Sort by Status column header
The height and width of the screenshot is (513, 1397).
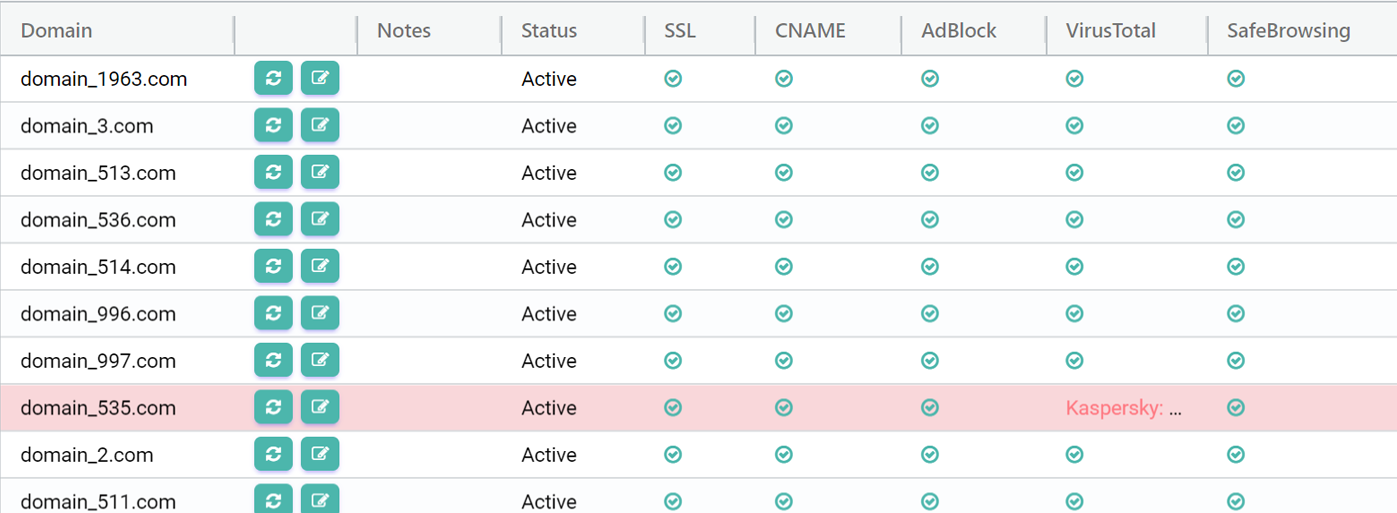[549, 31]
